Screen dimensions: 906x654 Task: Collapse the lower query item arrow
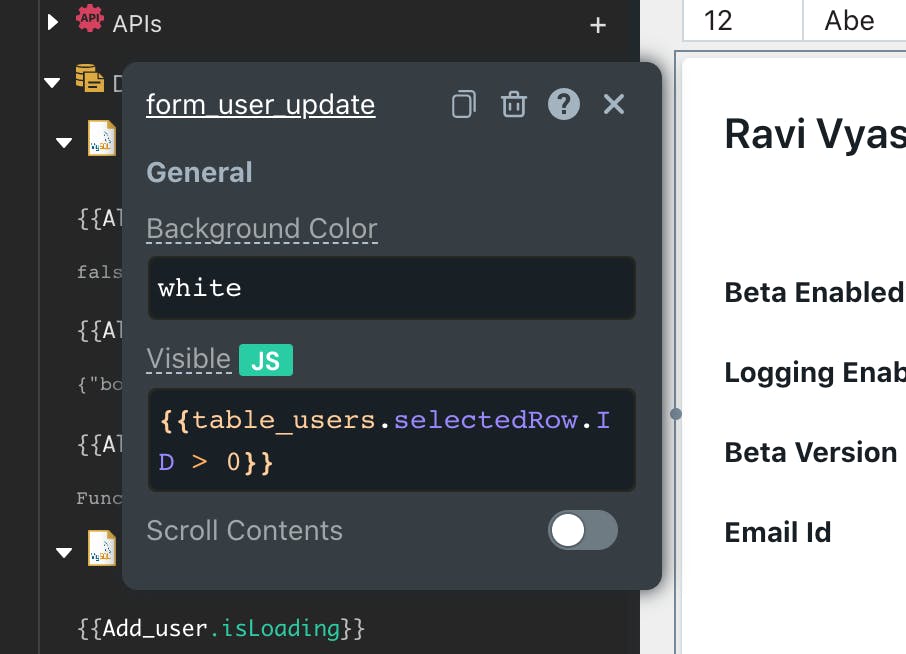pyautogui.click(x=65, y=552)
